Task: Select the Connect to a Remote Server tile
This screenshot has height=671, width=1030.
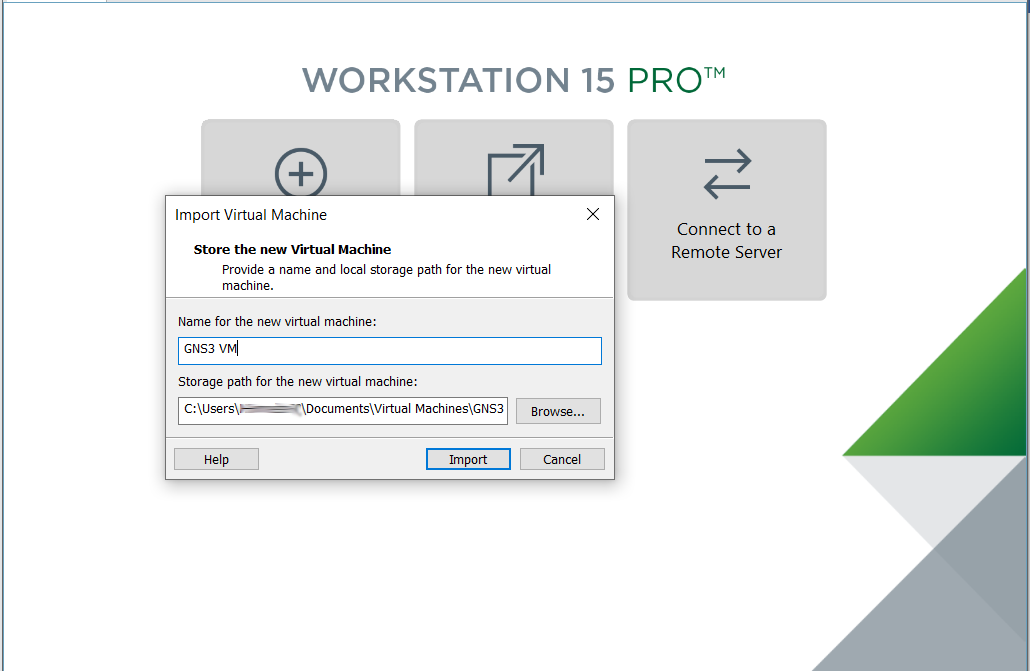Action: pyautogui.click(x=727, y=210)
